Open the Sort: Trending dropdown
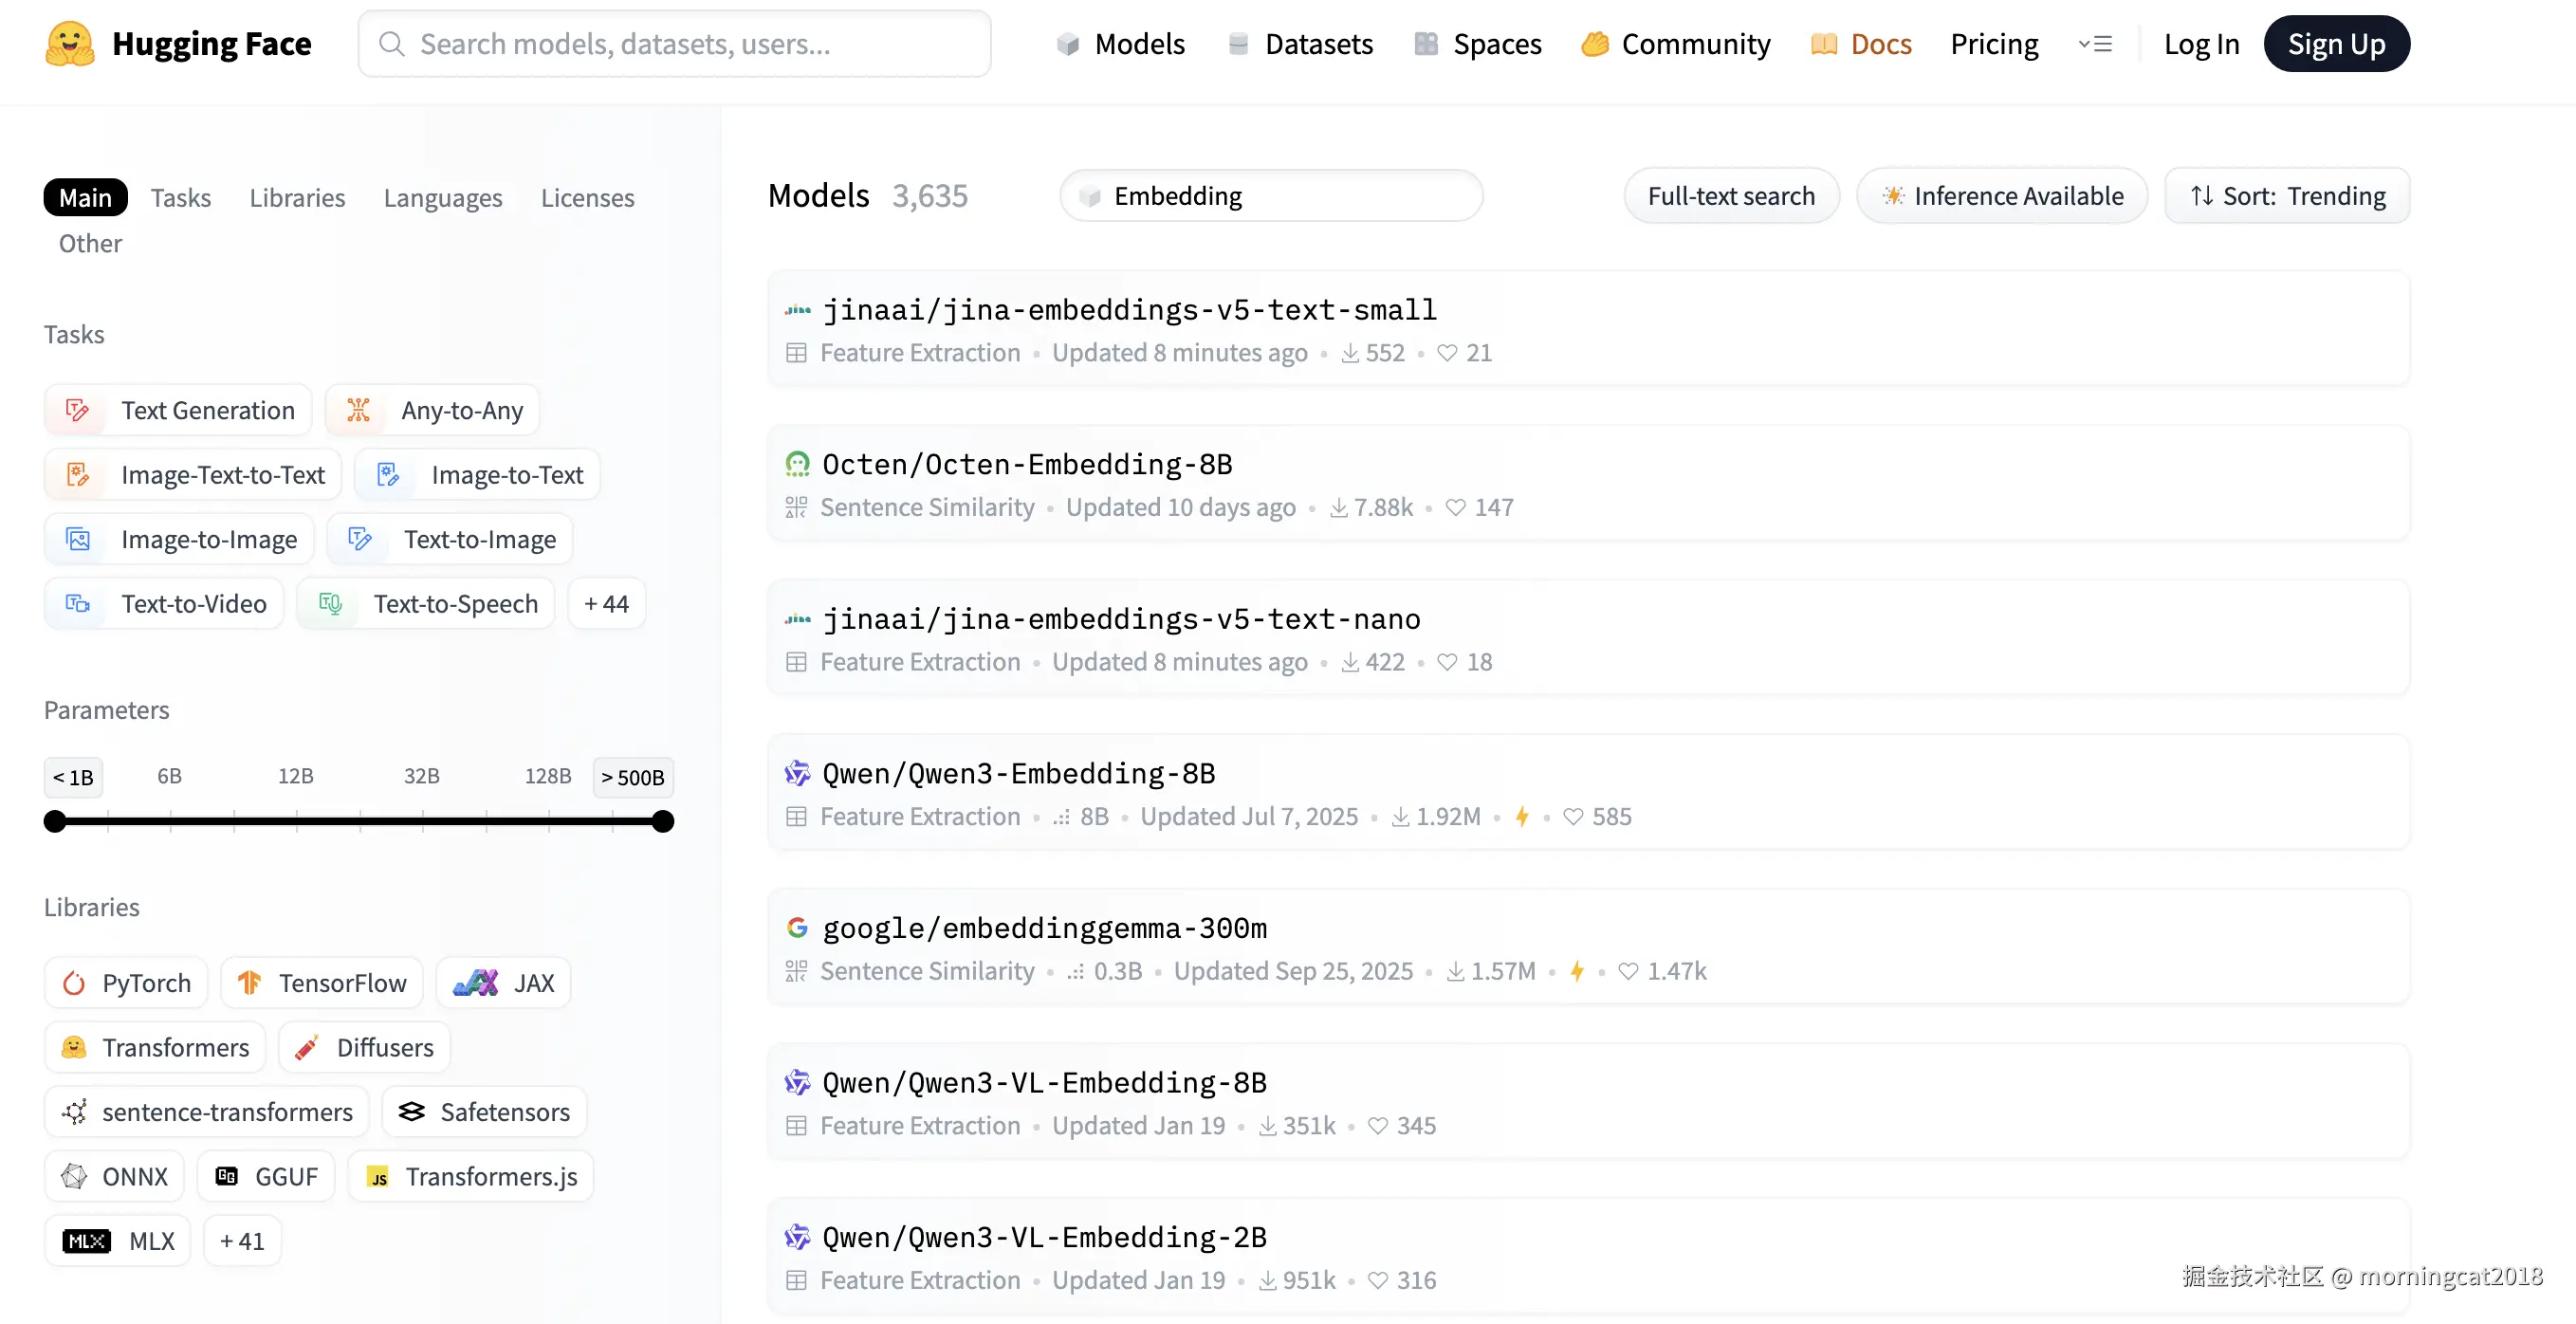The width and height of the screenshot is (2576, 1324). [2287, 196]
